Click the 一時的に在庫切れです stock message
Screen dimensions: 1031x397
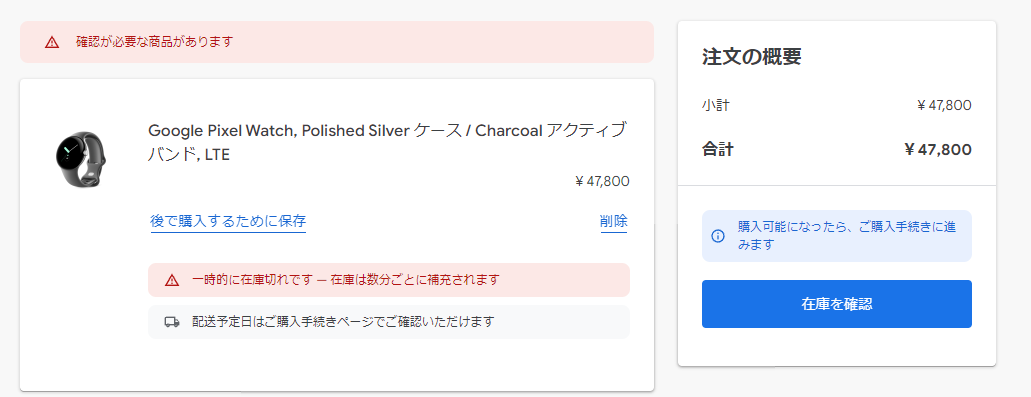click(346, 280)
